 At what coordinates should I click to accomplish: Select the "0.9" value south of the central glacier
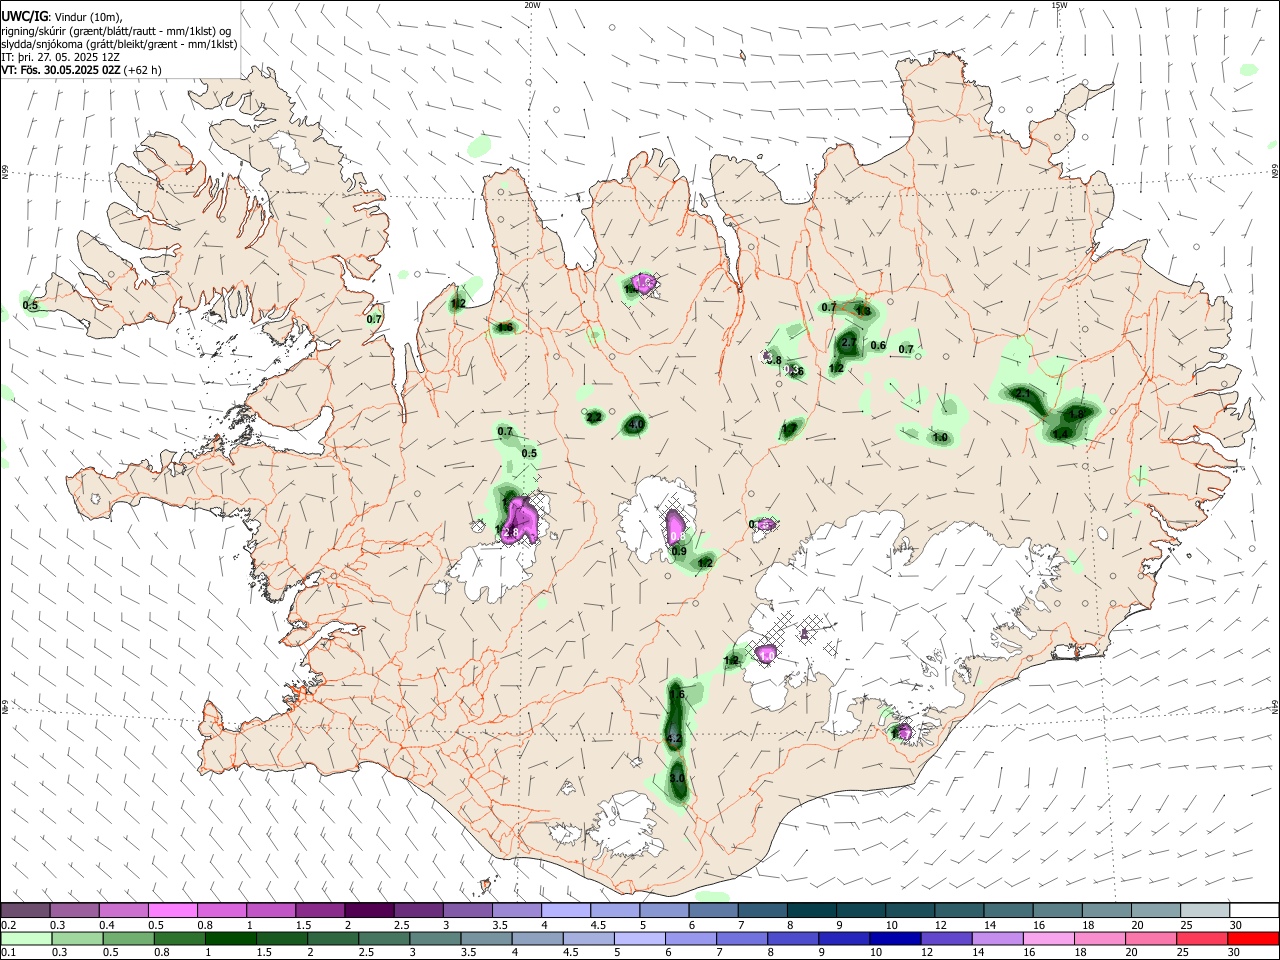click(x=679, y=551)
